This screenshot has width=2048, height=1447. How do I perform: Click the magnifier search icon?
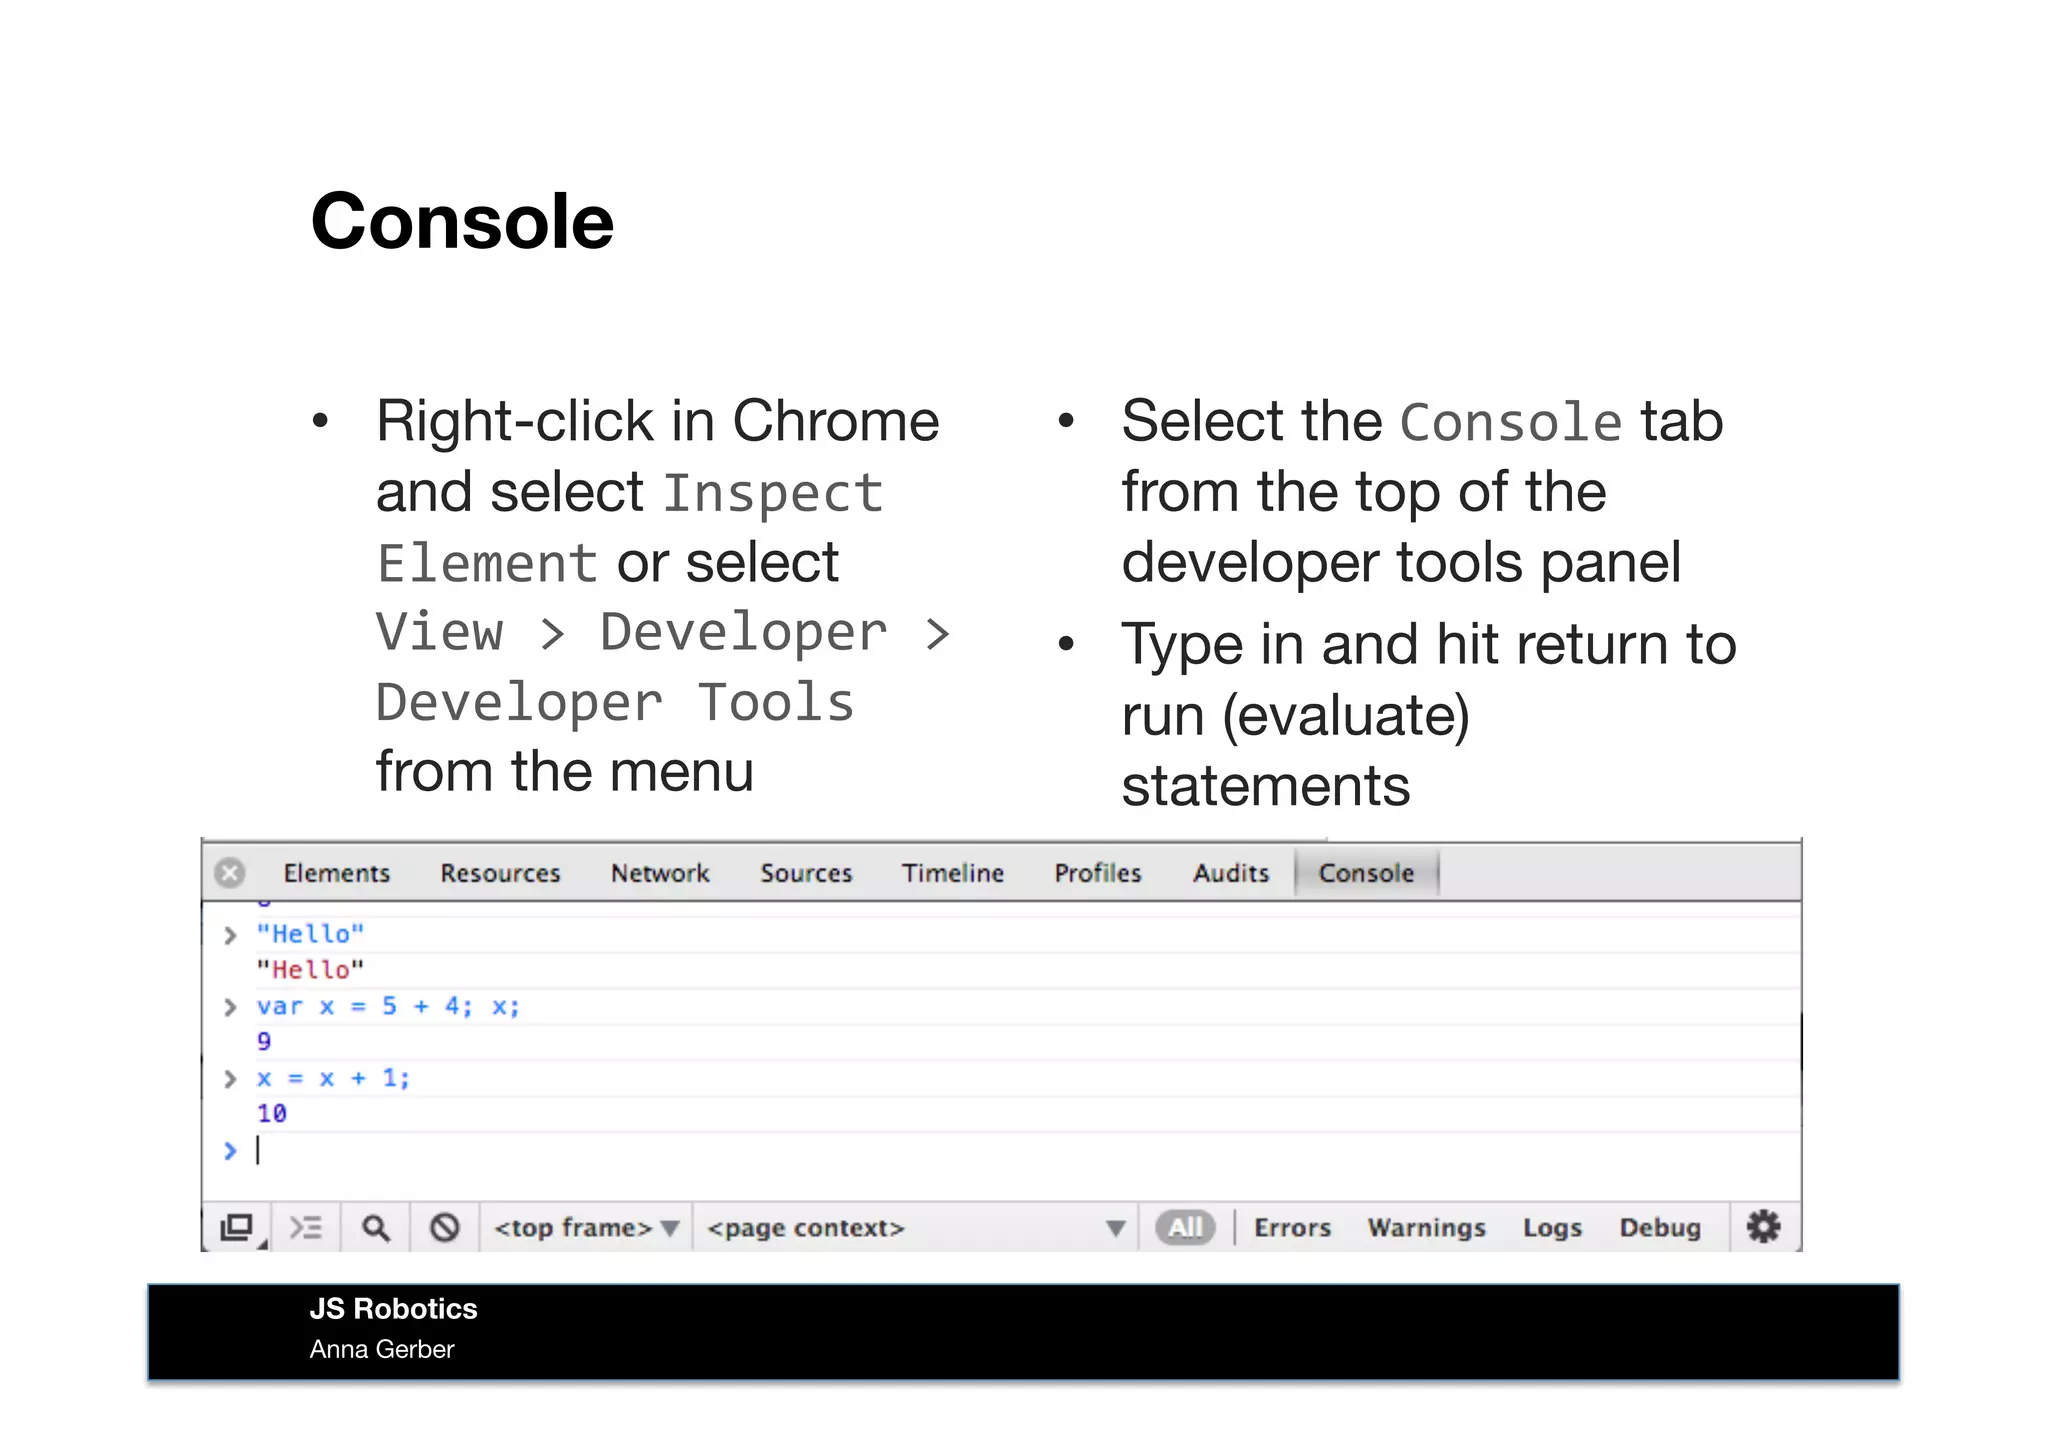tap(375, 1227)
